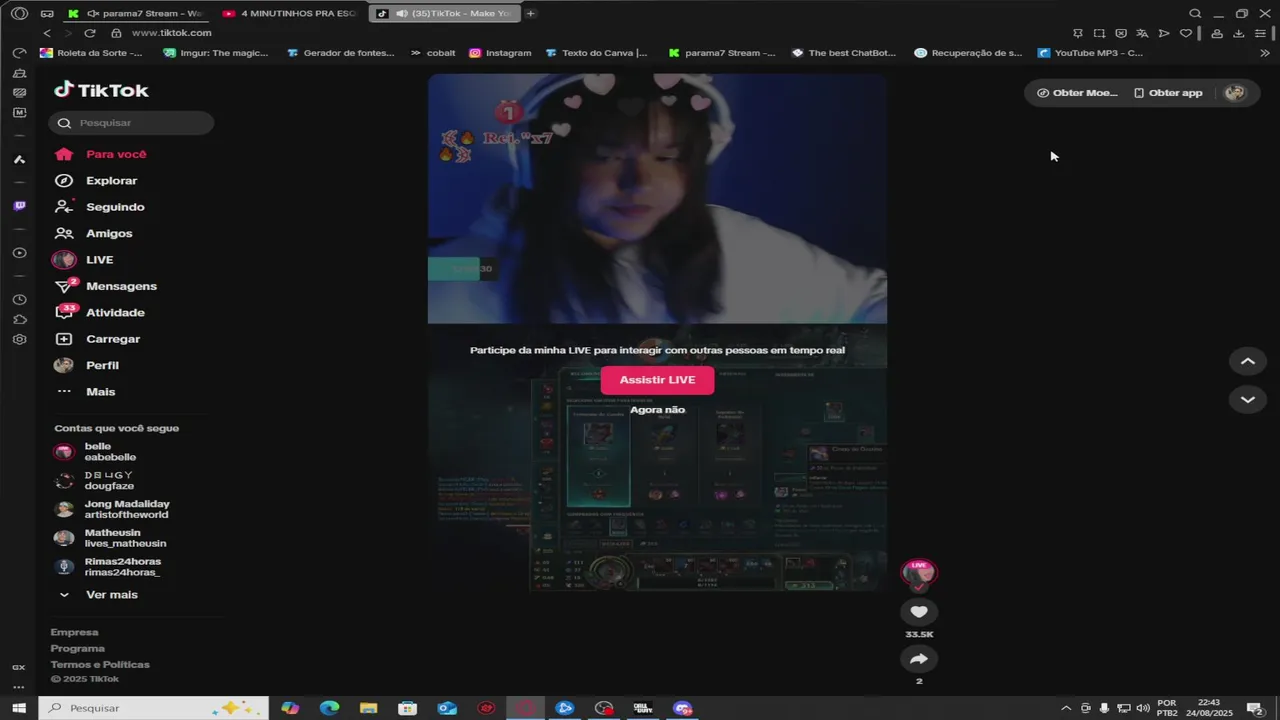Select the (35)TikTok browser tab

tap(445, 13)
